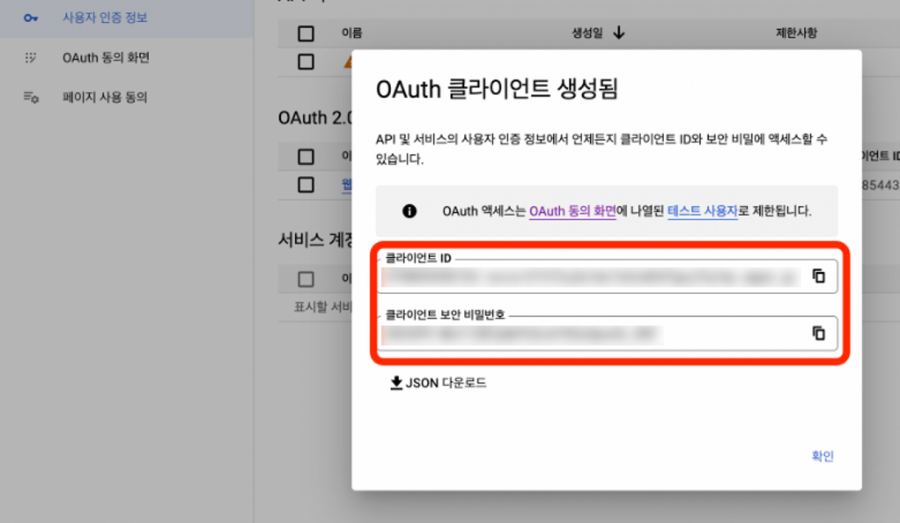The width and height of the screenshot is (900, 523).
Task: Toggle the select-all checkbox in the top table
Action: (x=306, y=34)
